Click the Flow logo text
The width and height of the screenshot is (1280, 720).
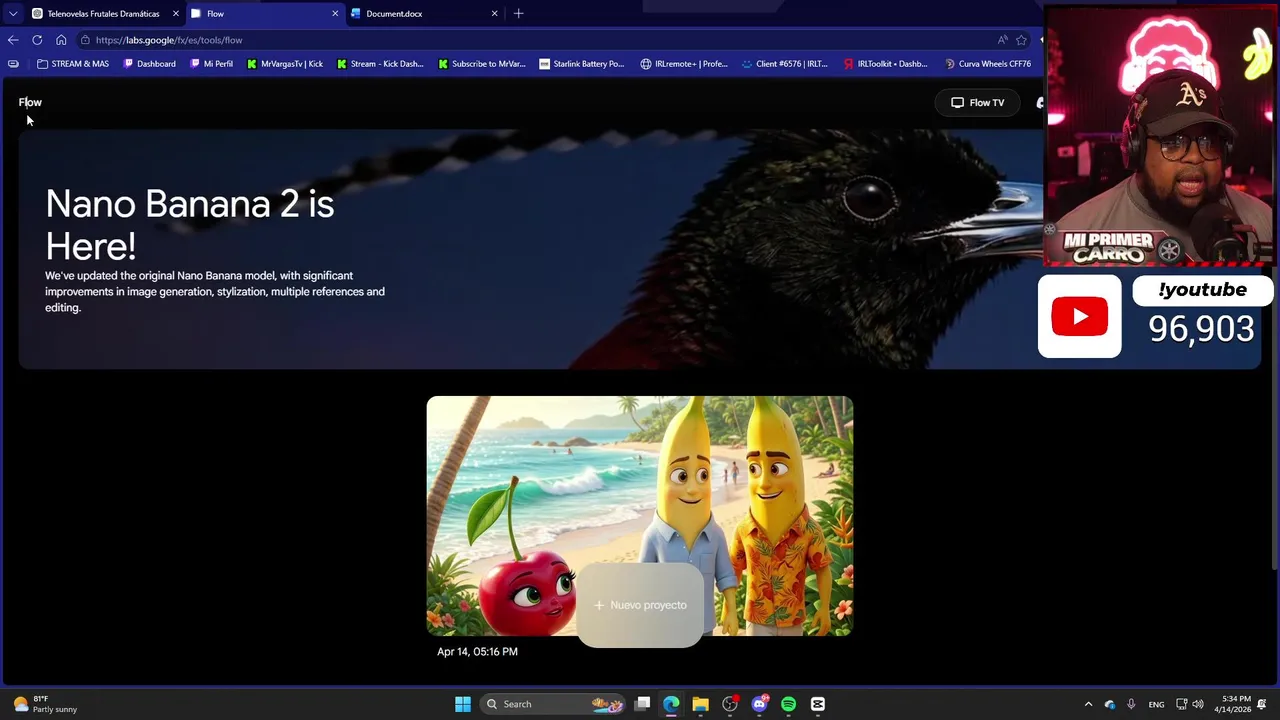pyautogui.click(x=30, y=102)
